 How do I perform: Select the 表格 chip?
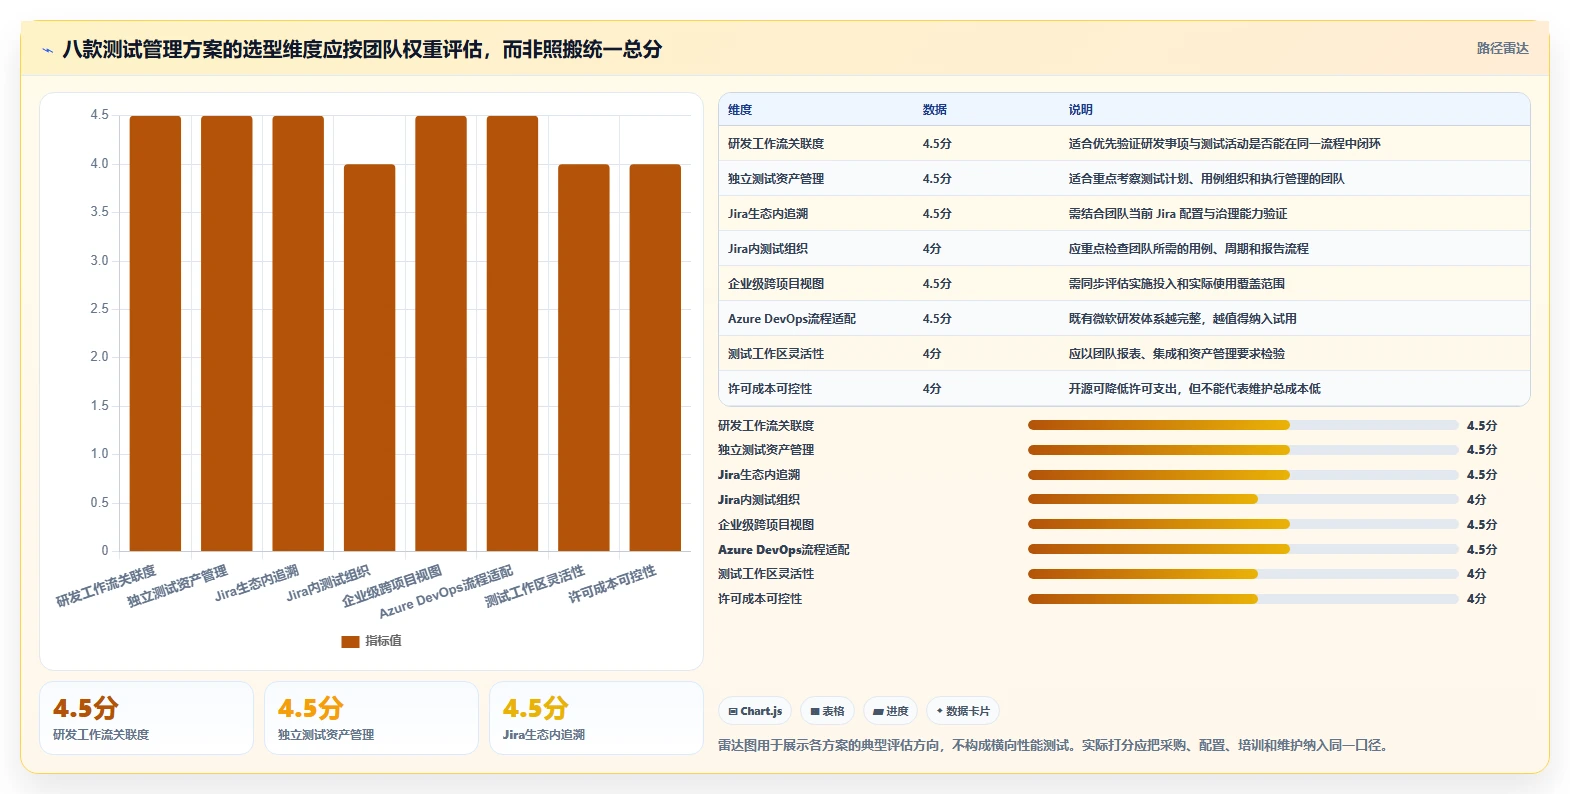coord(827,711)
